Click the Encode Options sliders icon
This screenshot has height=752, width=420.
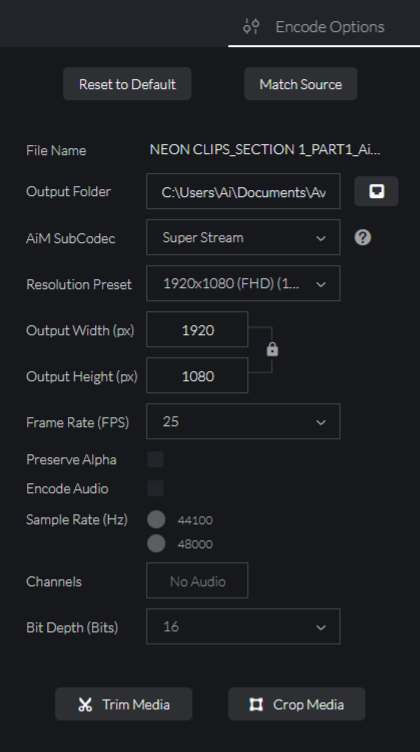pos(251,26)
